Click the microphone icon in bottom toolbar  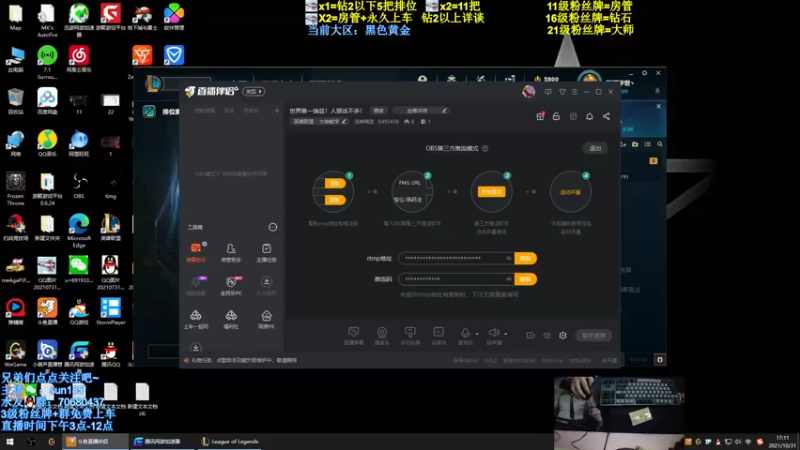point(465,333)
